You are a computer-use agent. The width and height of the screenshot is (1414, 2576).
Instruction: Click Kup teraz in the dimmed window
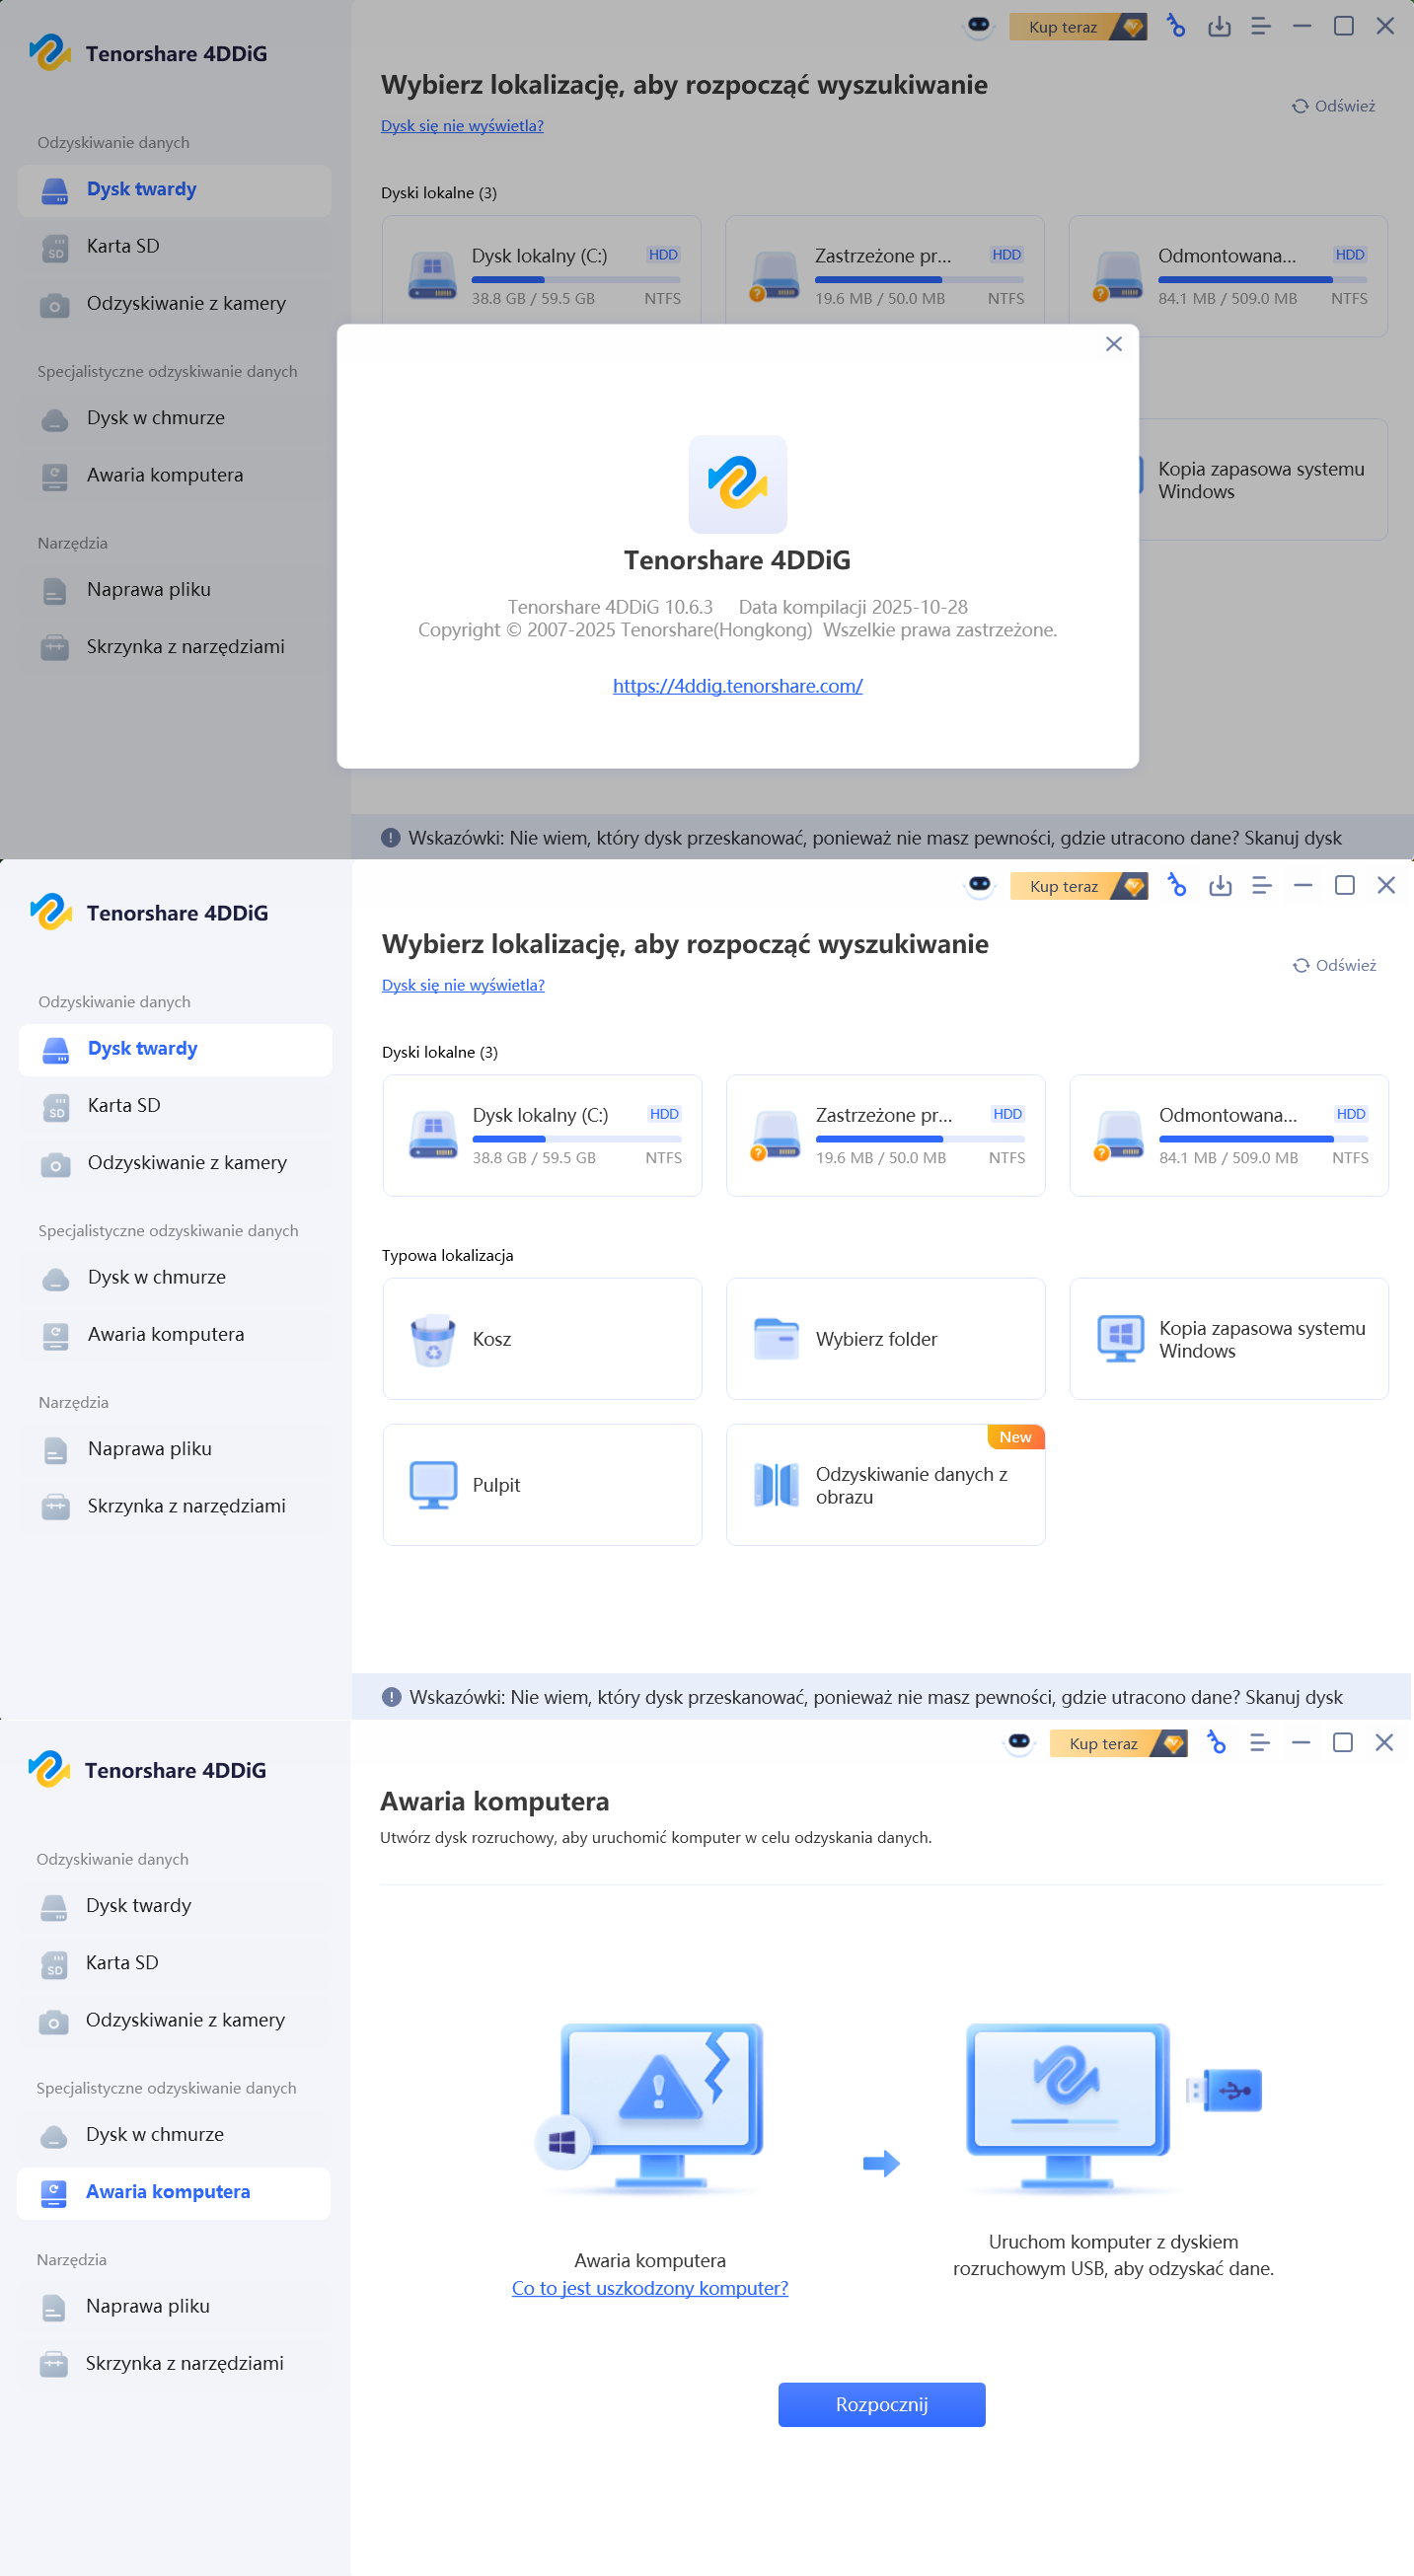1077,27
